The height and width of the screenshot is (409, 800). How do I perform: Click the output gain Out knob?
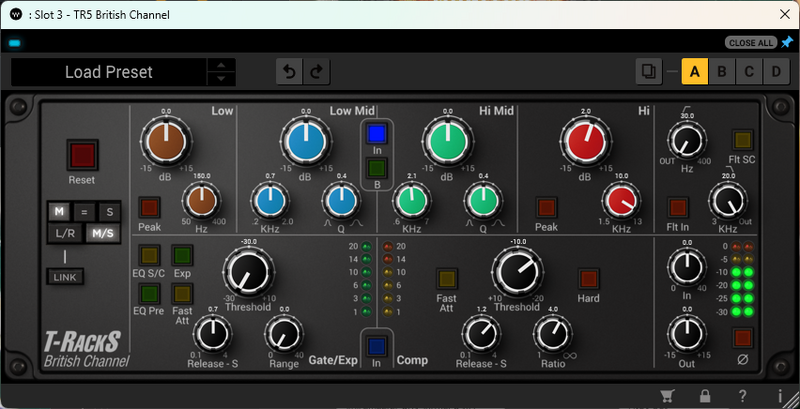pyautogui.click(x=687, y=334)
